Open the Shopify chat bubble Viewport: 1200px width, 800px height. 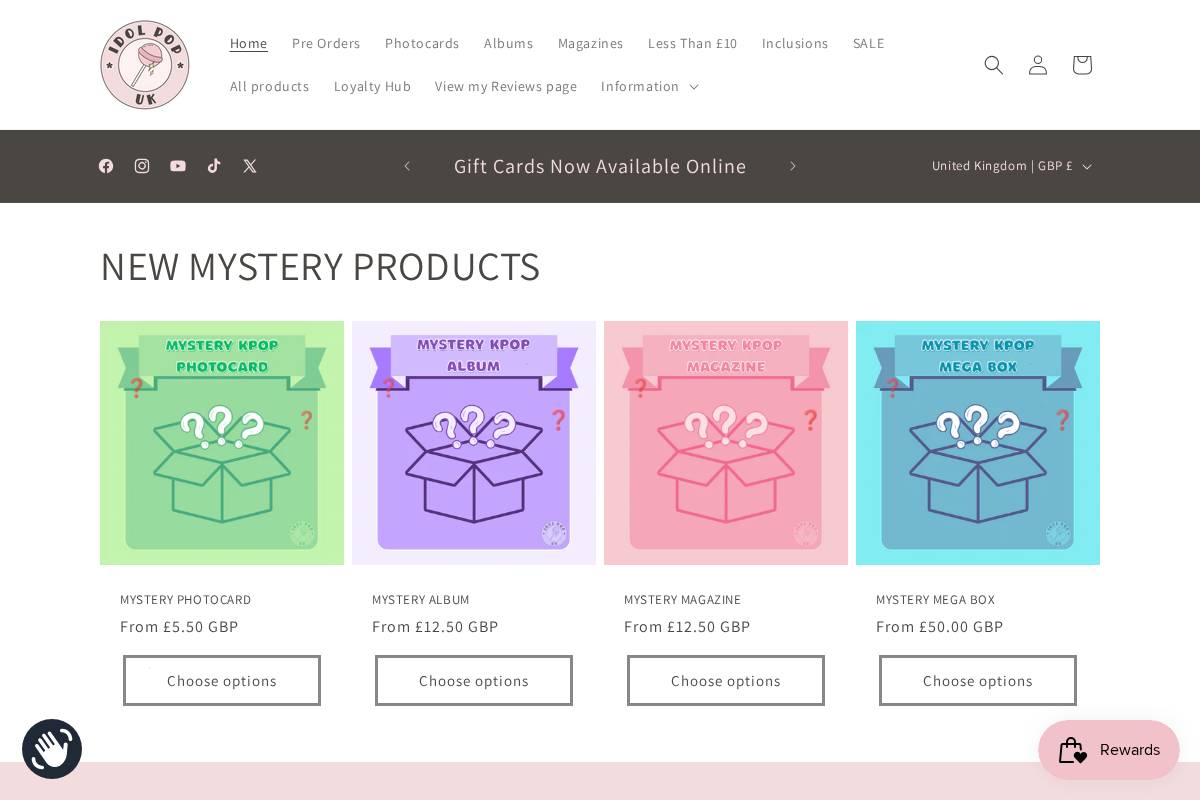point(52,749)
